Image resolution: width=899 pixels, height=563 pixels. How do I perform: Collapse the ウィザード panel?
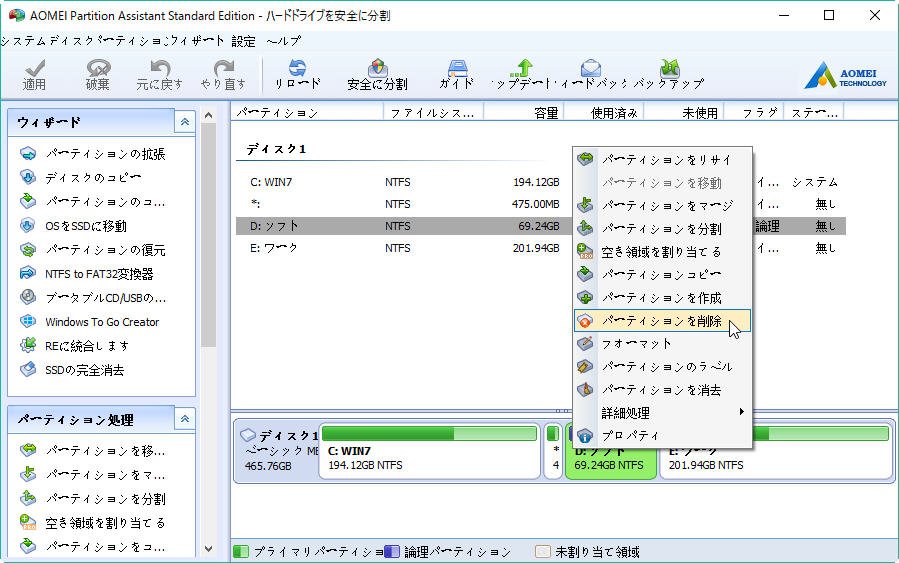[x=185, y=122]
